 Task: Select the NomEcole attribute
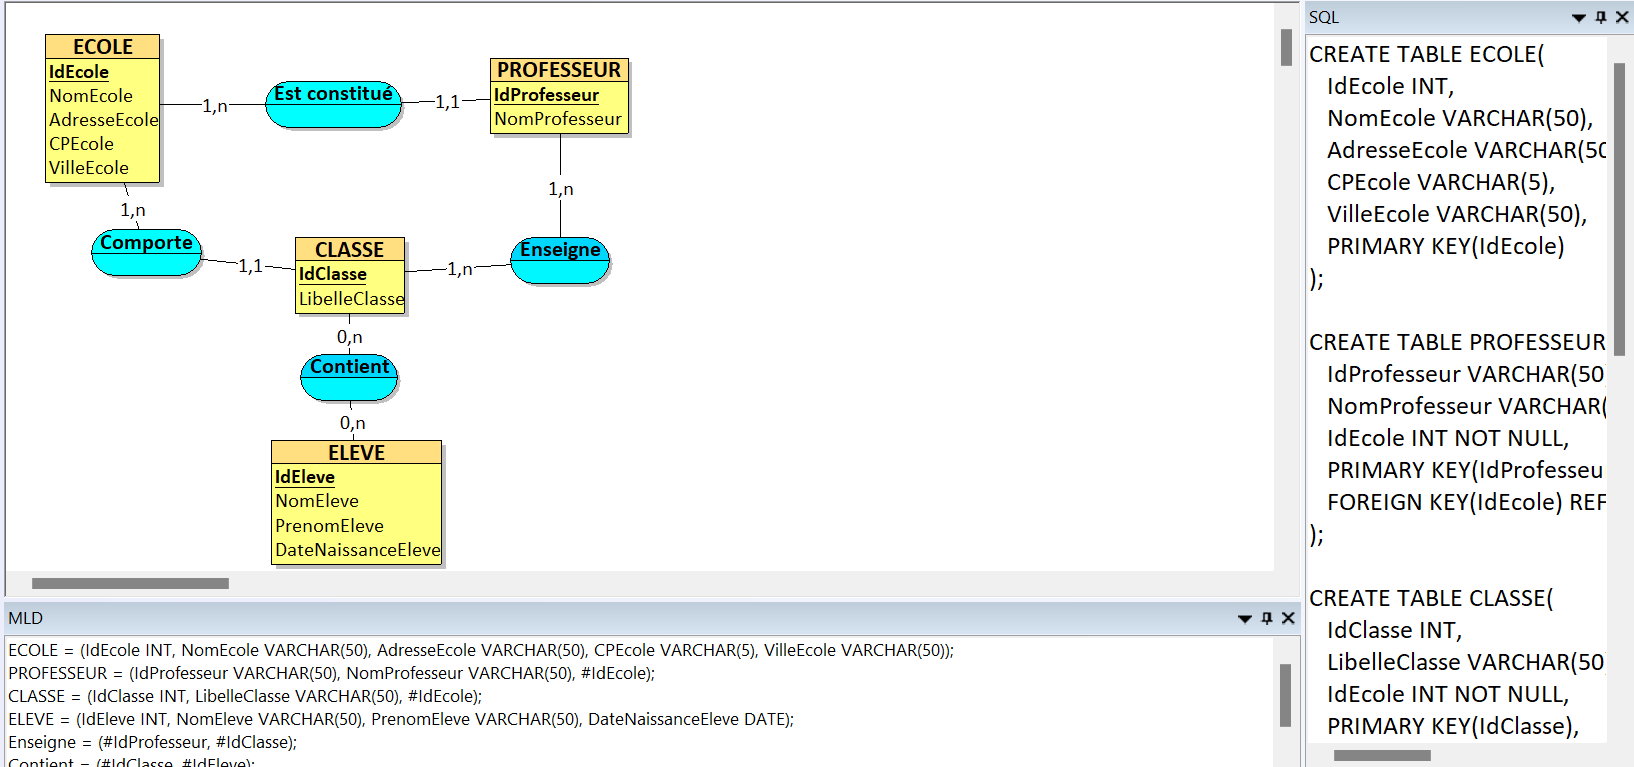[x=91, y=96]
